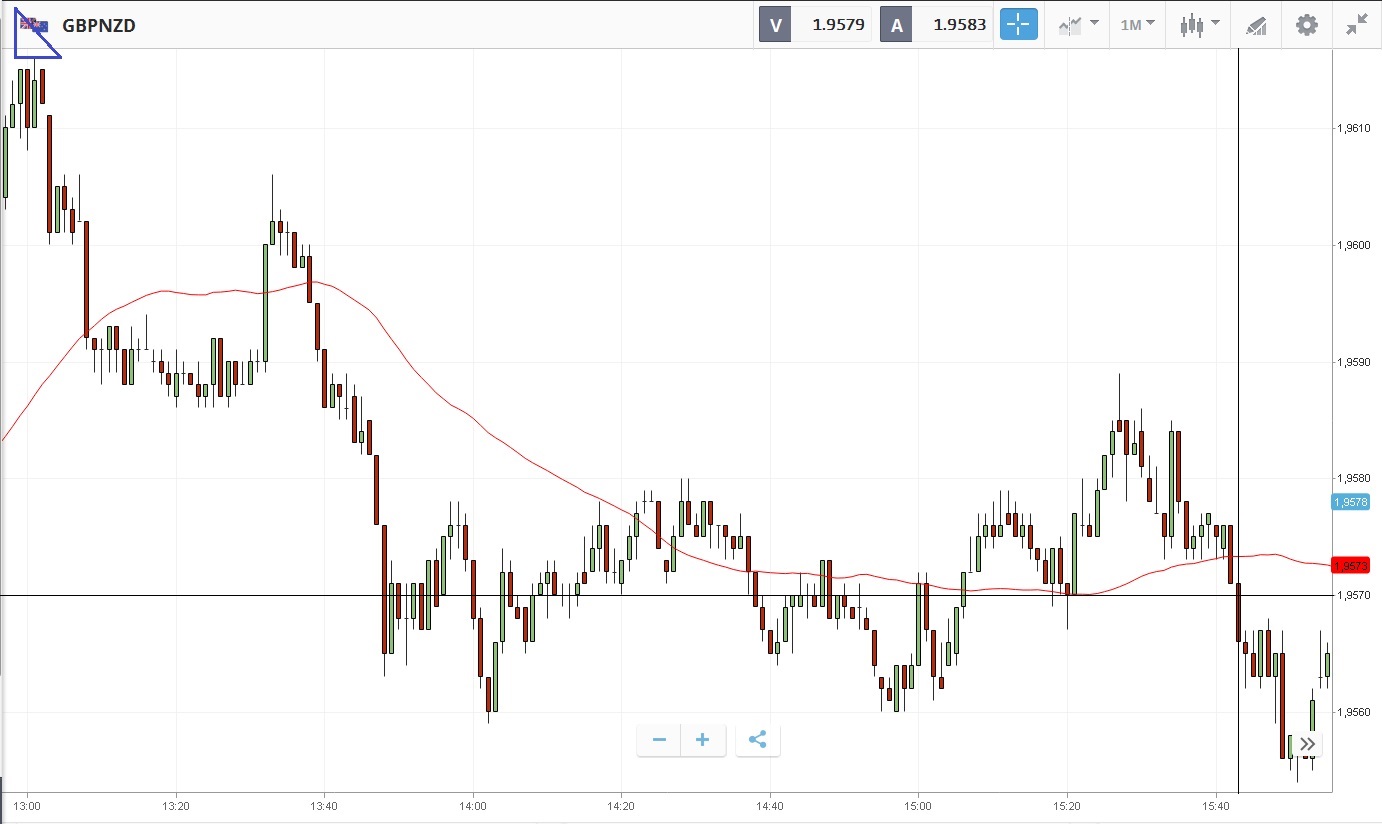Image resolution: width=1382 pixels, height=824 pixels.
Task: Share the chart via share icon
Action: [757, 740]
